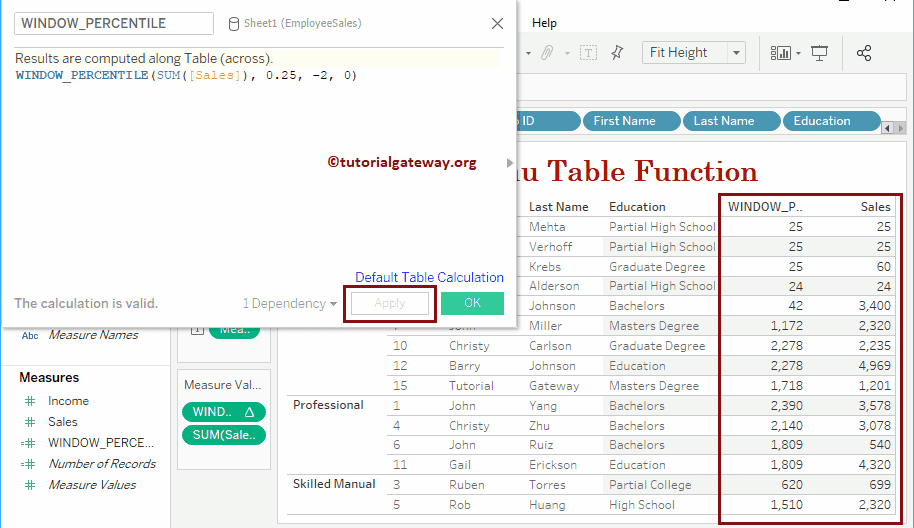Select the Measure Values field
Viewport: 914px width, 528px height.
coord(92,485)
